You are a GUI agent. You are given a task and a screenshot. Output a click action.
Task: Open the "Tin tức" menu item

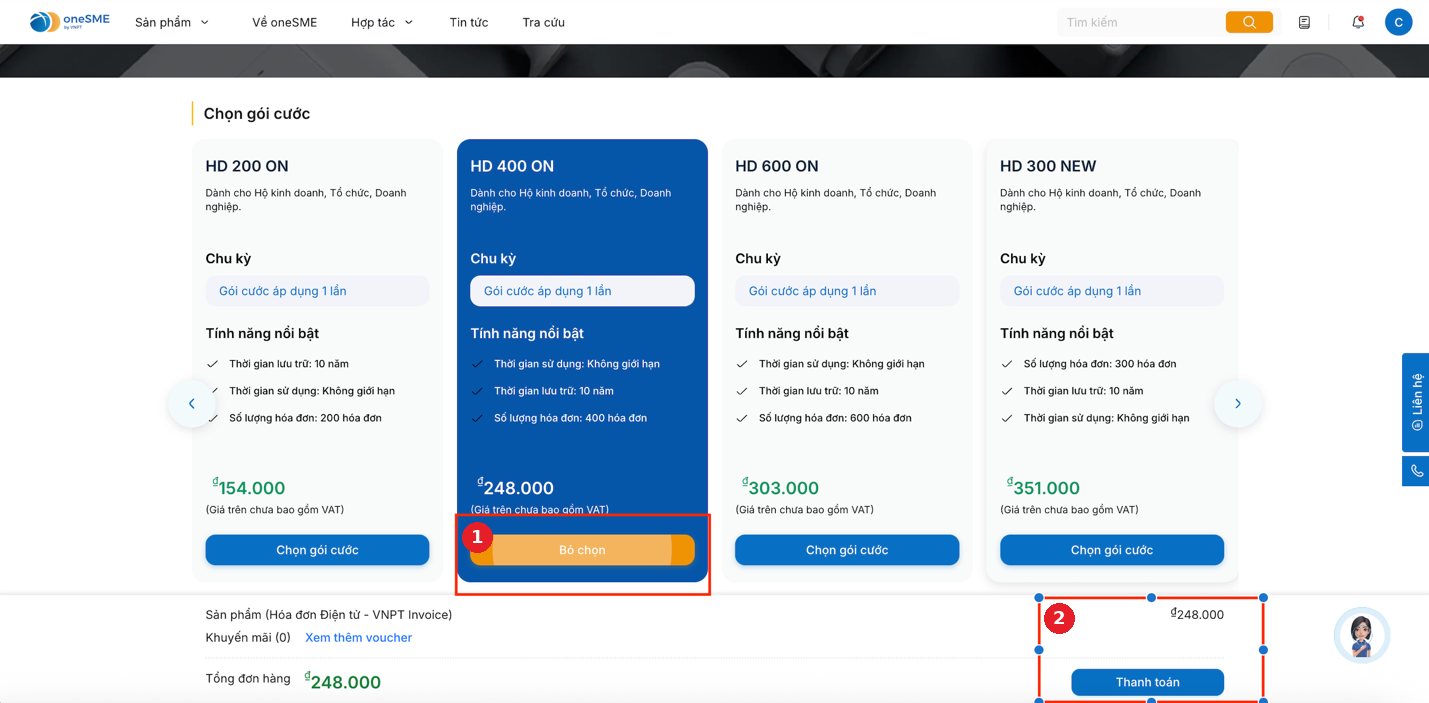[x=469, y=22]
